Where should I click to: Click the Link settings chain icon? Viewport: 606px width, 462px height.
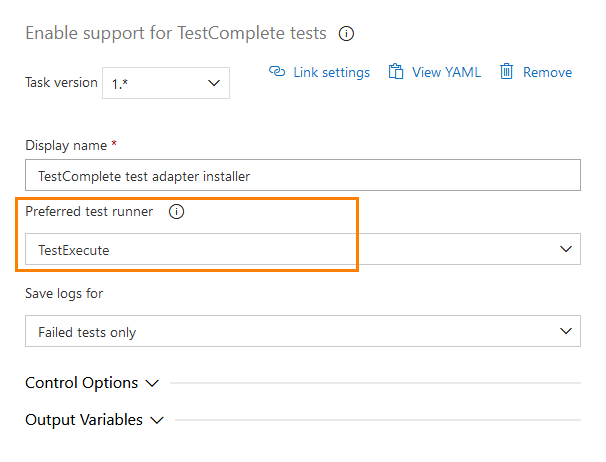click(278, 72)
